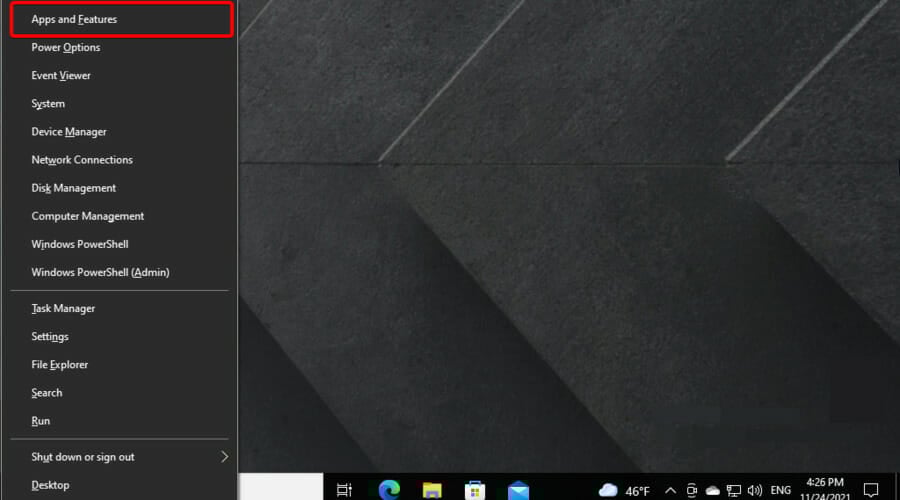Viewport: 900px width, 500px height.
Task: Open Device Manager
Action: 121,132
